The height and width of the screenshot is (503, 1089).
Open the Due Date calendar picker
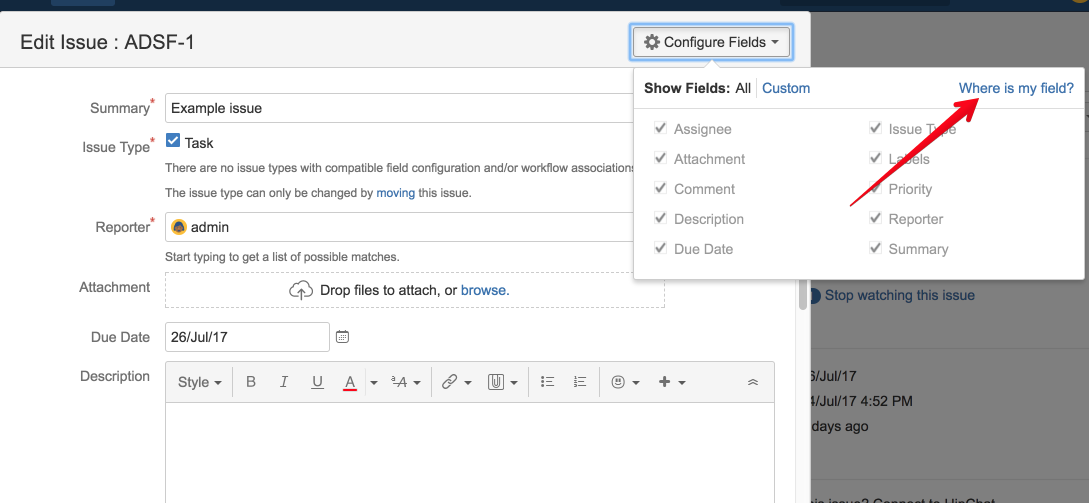click(x=342, y=337)
